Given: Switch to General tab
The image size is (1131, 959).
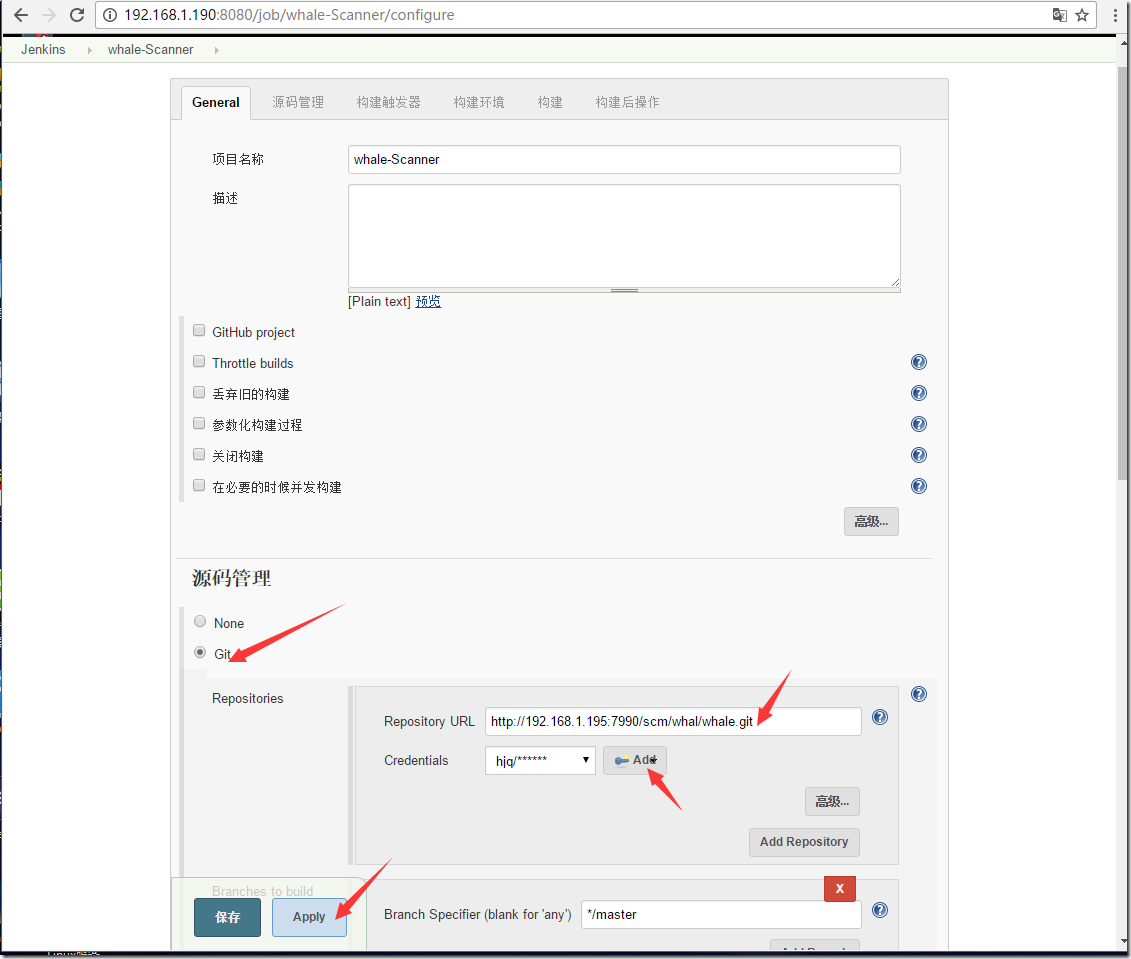Looking at the screenshot, I should pyautogui.click(x=216, y=102).
